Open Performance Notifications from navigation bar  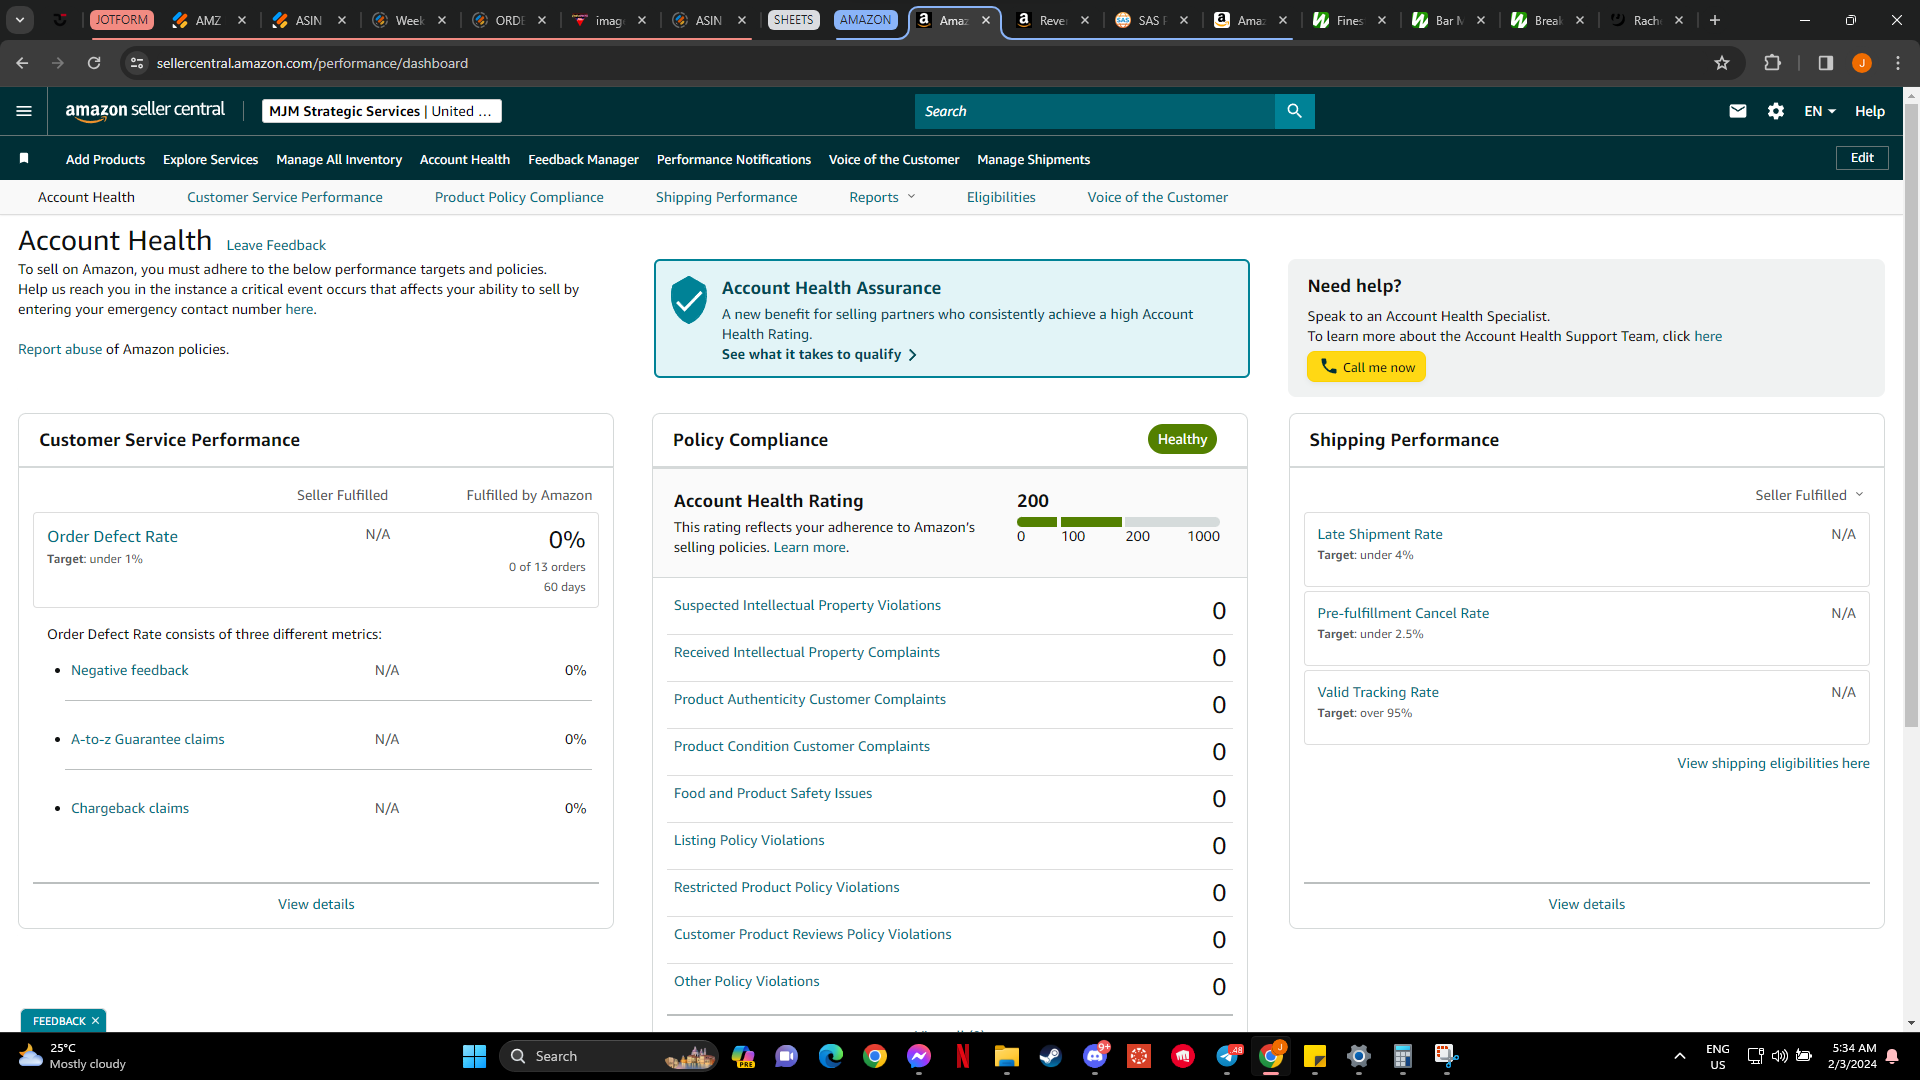click(734, 159)
